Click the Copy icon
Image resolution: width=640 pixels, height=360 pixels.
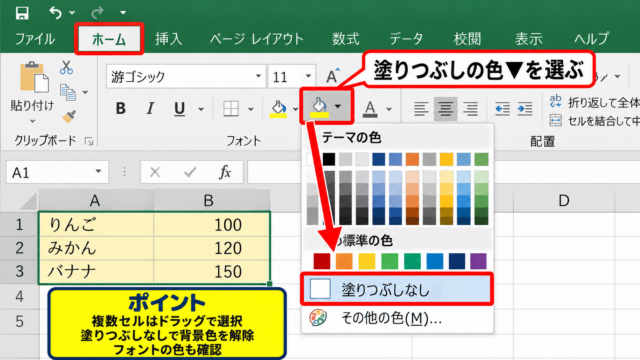[x=68, y=92]
